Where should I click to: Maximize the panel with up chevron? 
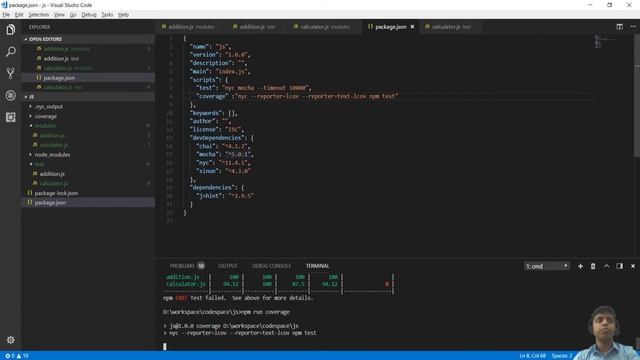pos(607,266)
